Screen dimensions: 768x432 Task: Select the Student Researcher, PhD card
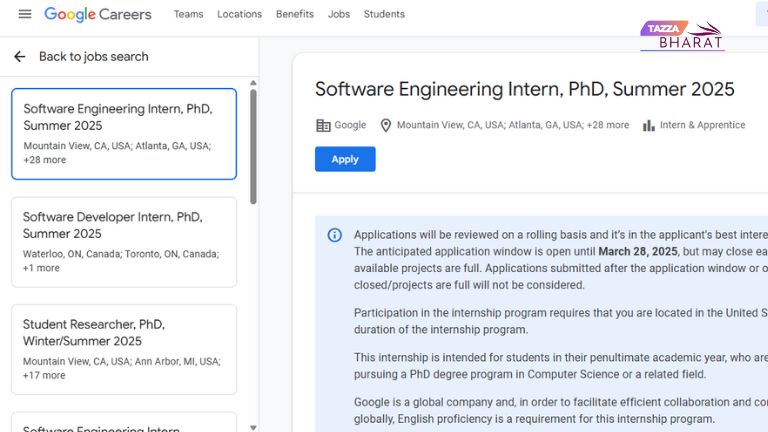[124, 349]
